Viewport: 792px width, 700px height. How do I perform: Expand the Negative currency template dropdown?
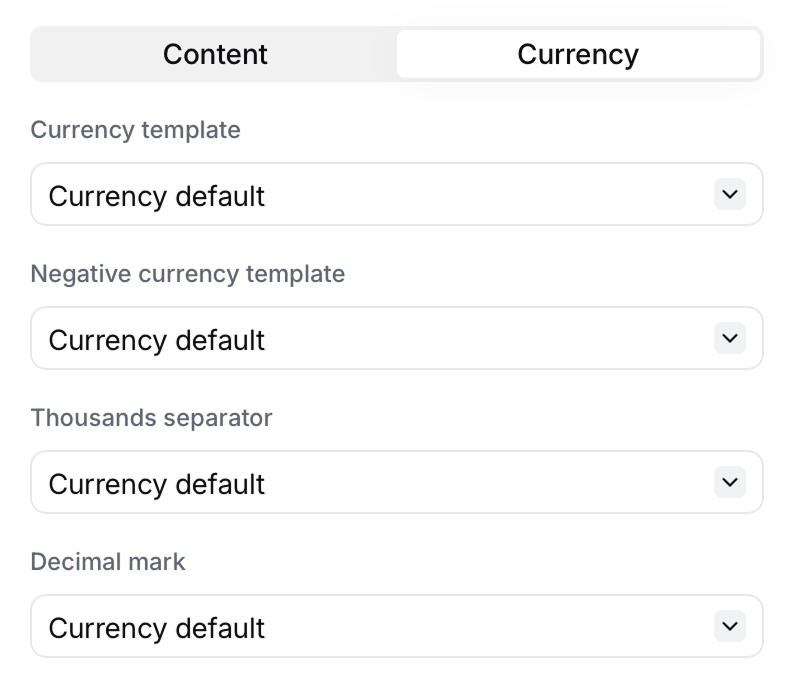pyautogui.click(x=397, y=339)
